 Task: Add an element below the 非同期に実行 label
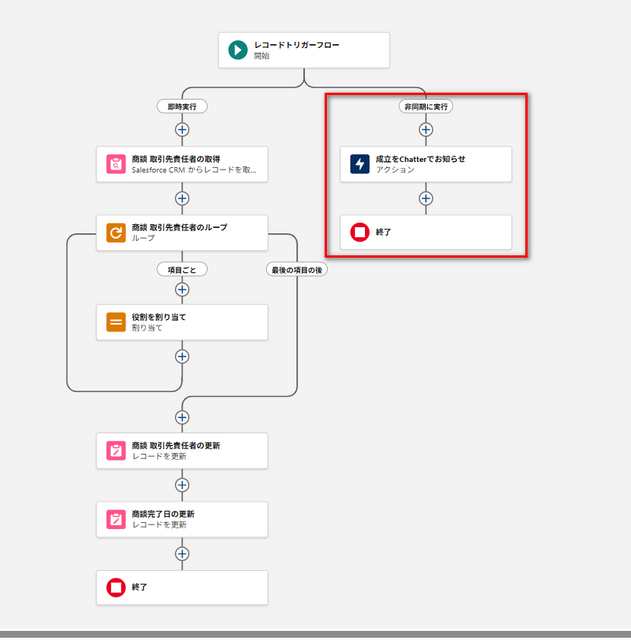tap(426, 129)
